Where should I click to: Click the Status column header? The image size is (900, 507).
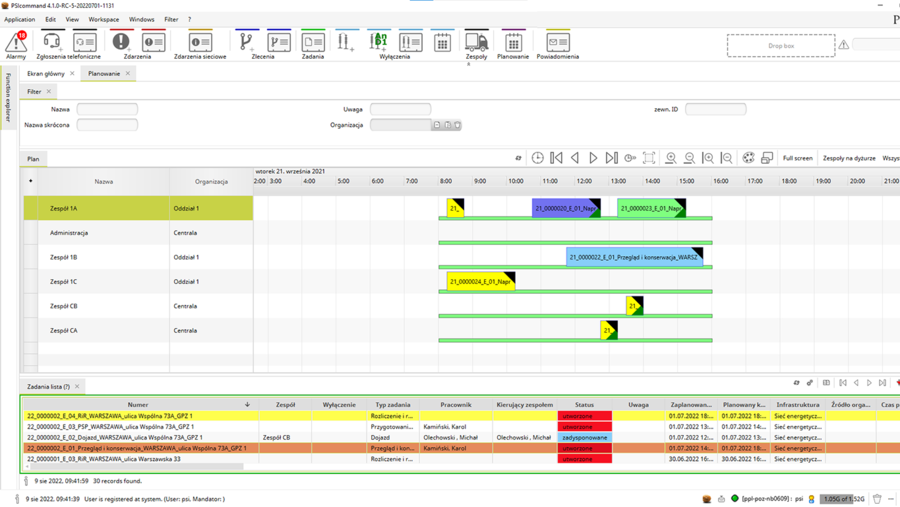584,405
